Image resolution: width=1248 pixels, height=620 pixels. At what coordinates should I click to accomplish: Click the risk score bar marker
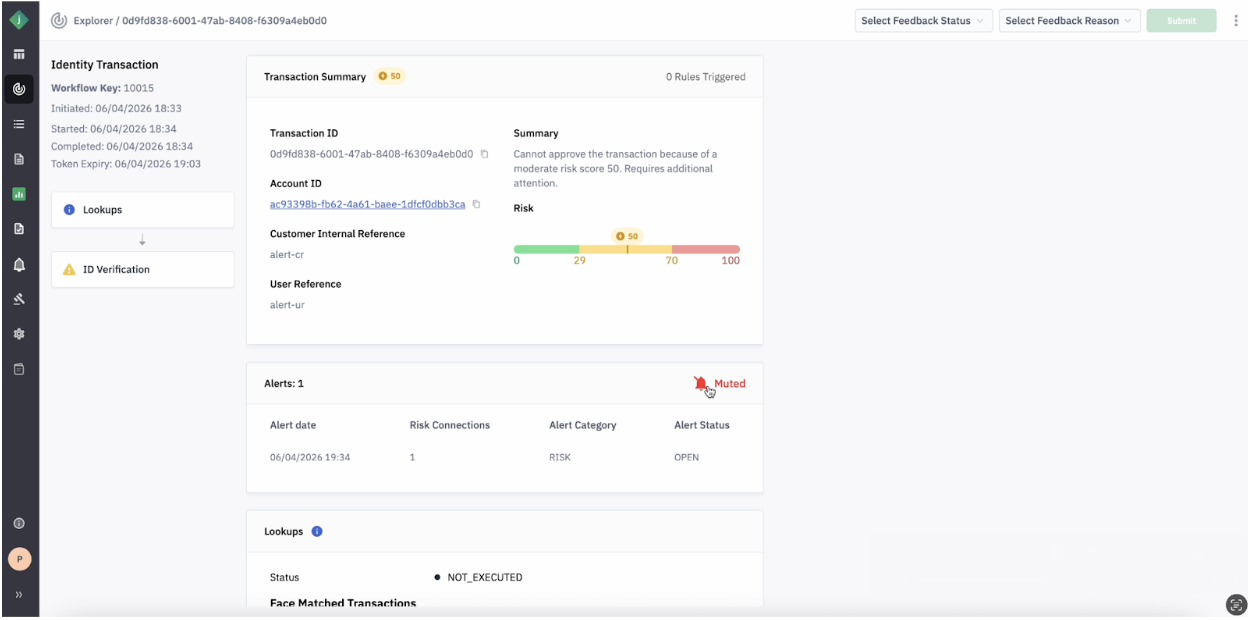coord(627,248)
